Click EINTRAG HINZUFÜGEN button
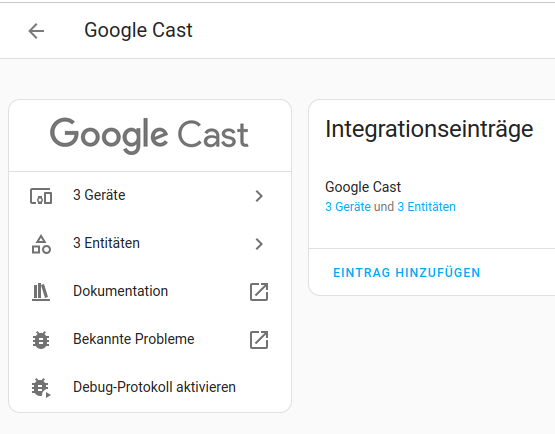 pos(407,273)
